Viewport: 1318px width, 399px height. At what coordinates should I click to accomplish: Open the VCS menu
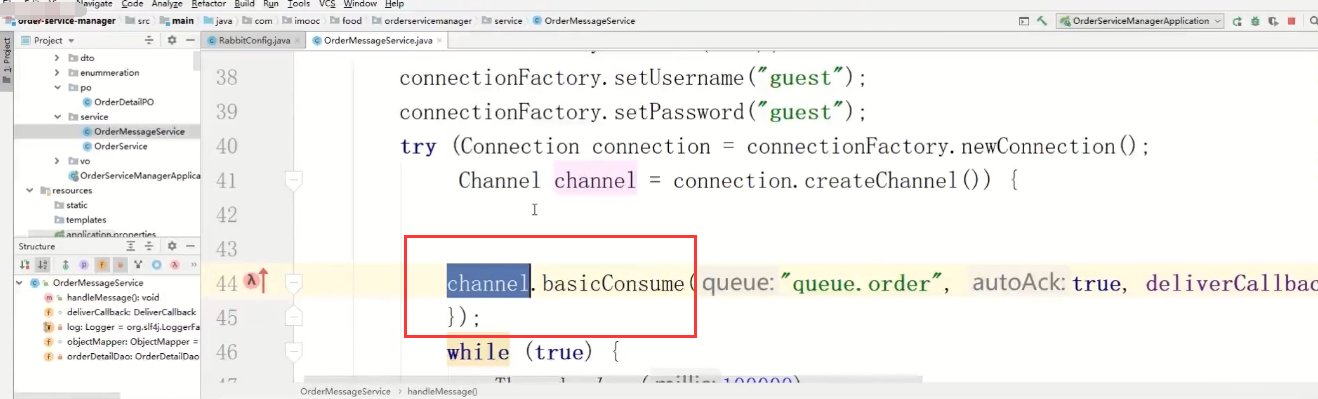[327, 4]
